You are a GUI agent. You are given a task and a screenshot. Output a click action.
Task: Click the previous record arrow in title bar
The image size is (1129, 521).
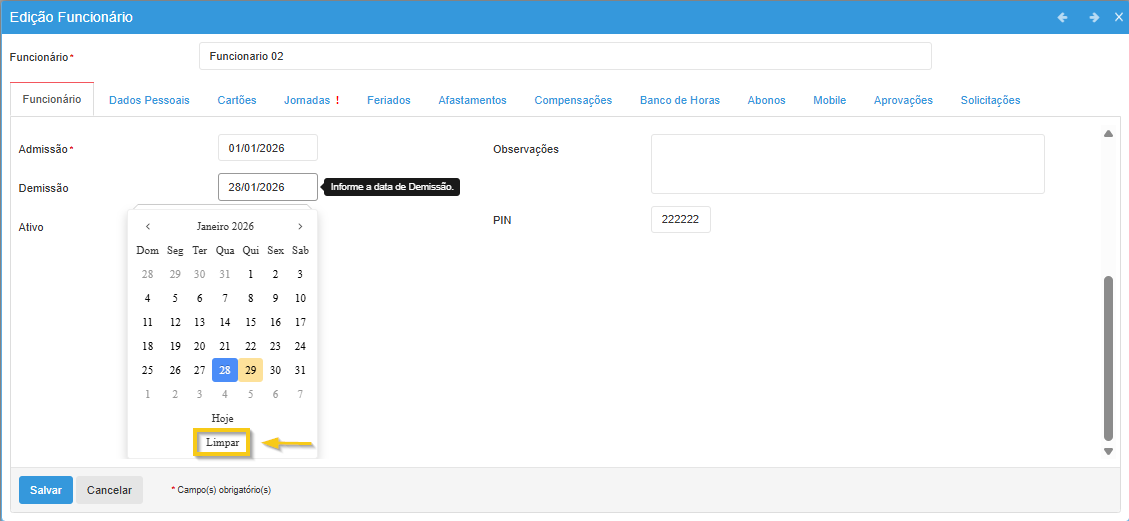1062,17
